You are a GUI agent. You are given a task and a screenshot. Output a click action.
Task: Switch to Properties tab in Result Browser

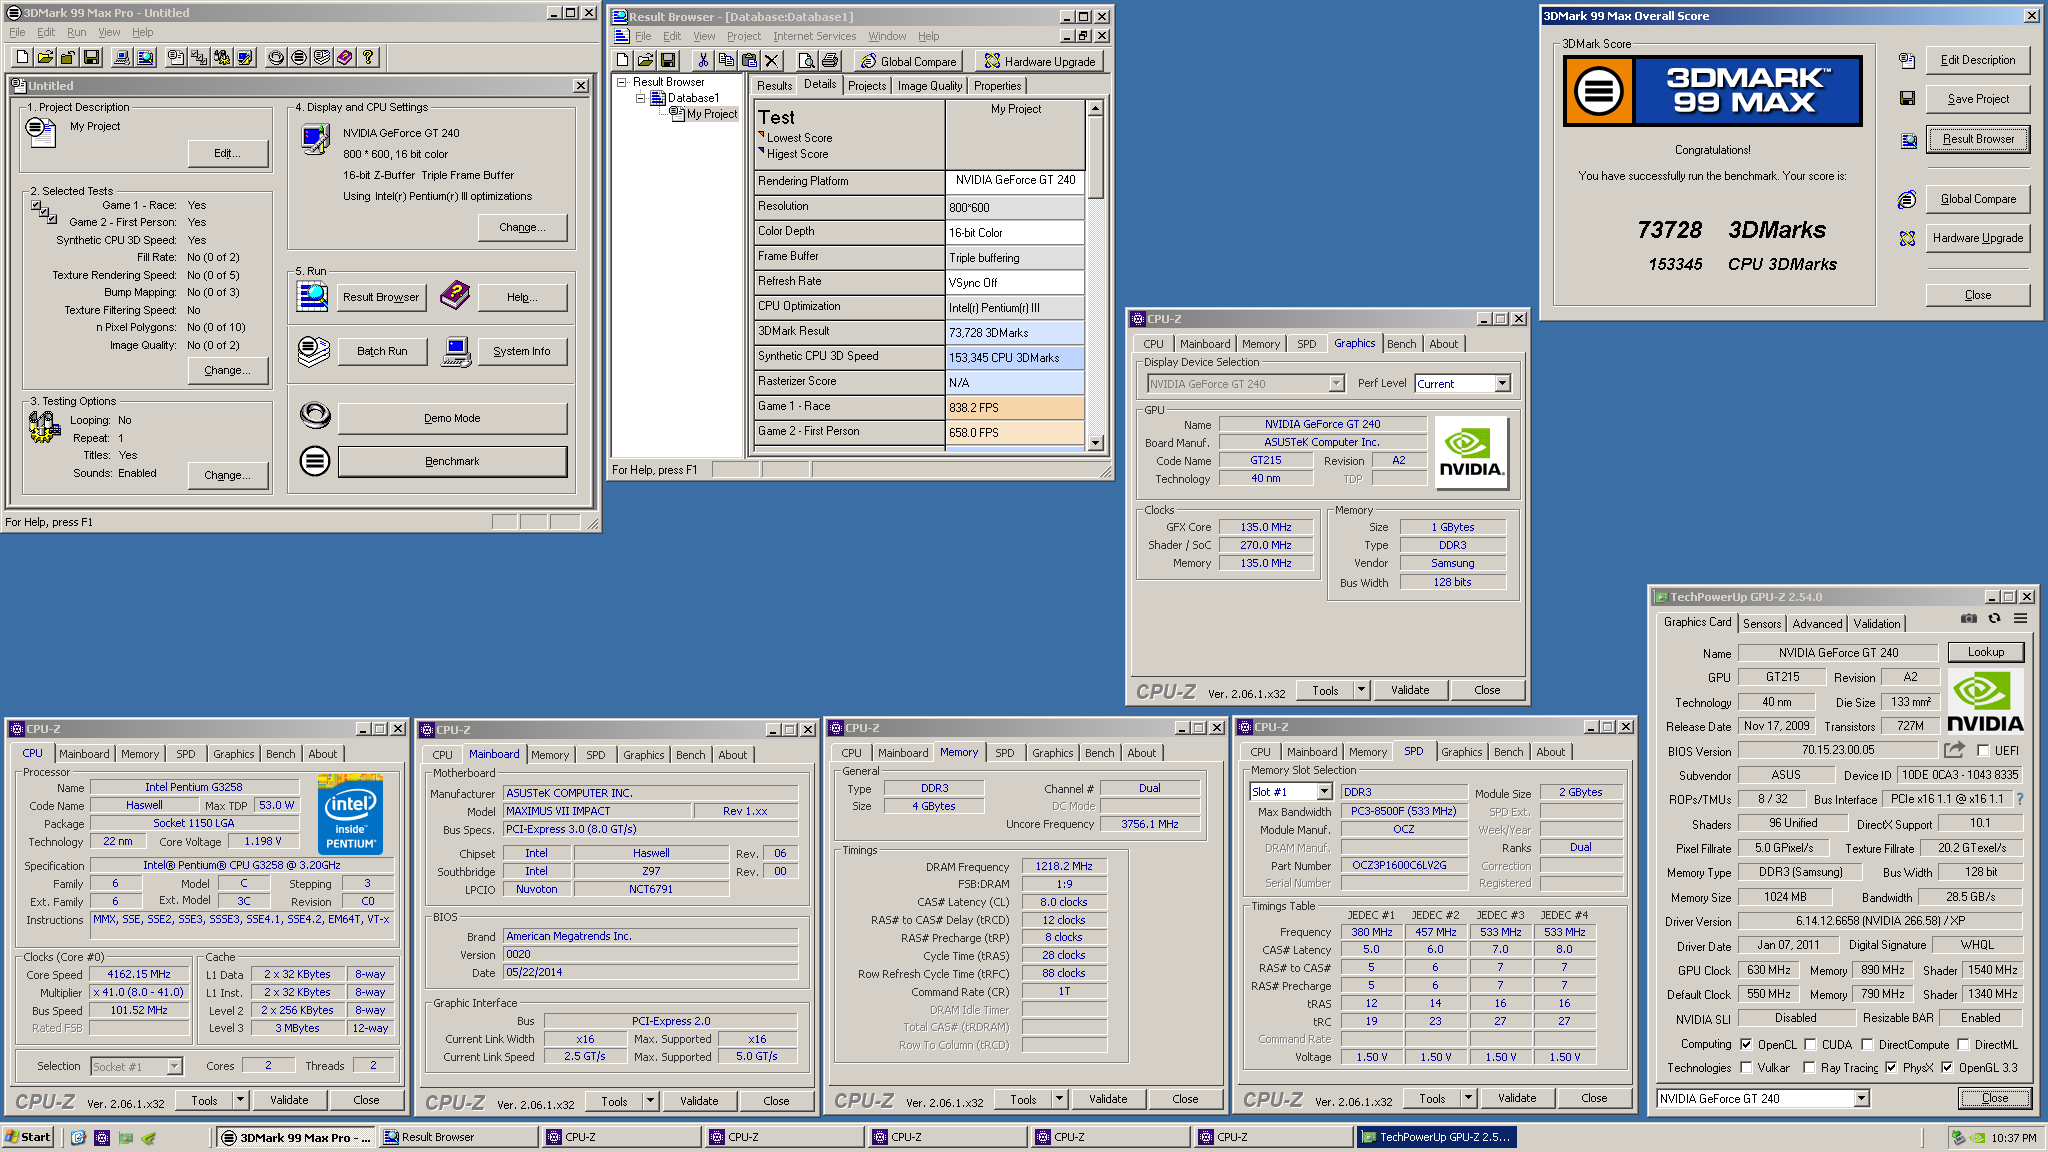(997, 86)
